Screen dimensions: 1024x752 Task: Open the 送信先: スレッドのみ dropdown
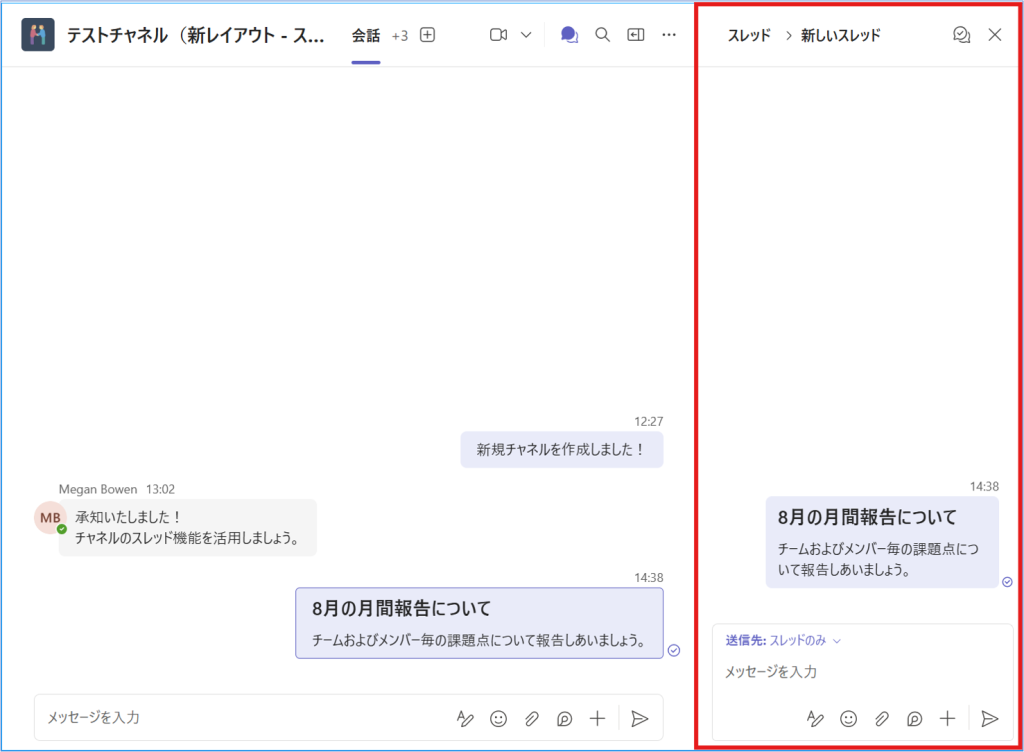(x=783, y=640)
